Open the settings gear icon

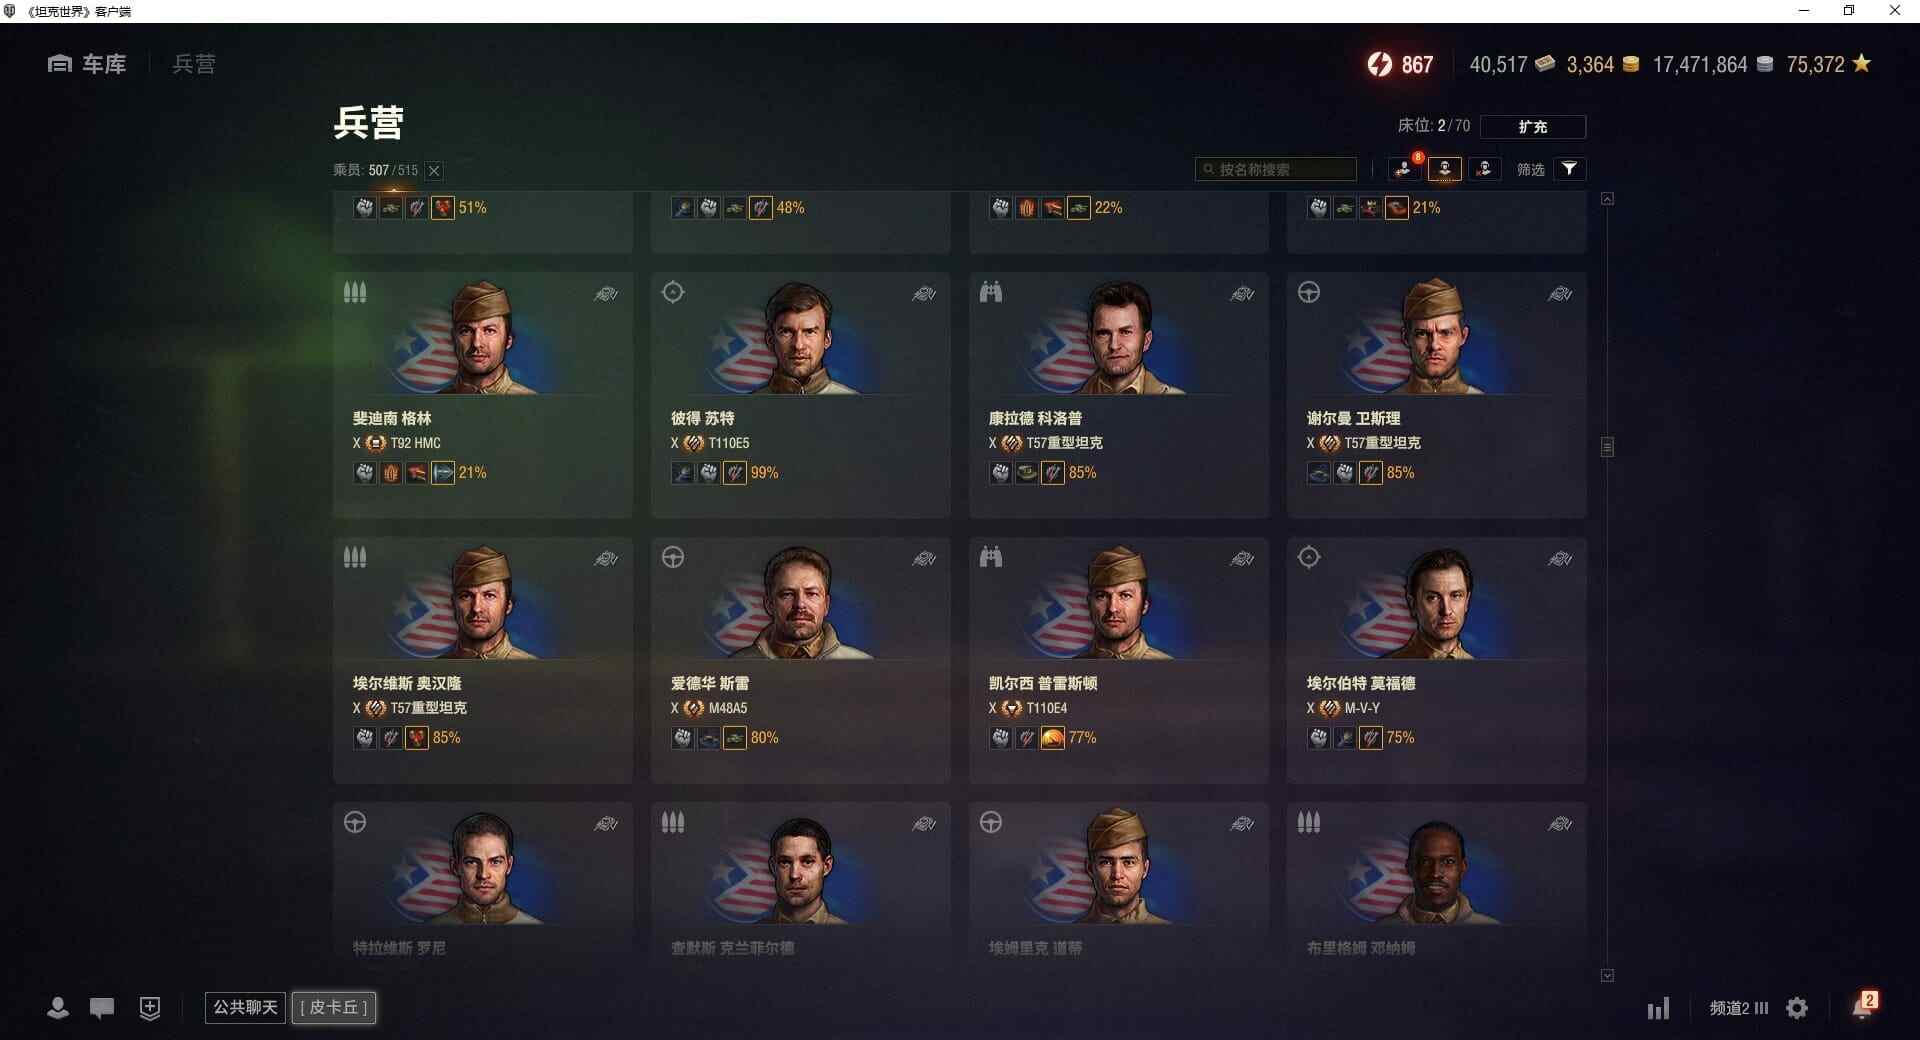point(1797,1008)
